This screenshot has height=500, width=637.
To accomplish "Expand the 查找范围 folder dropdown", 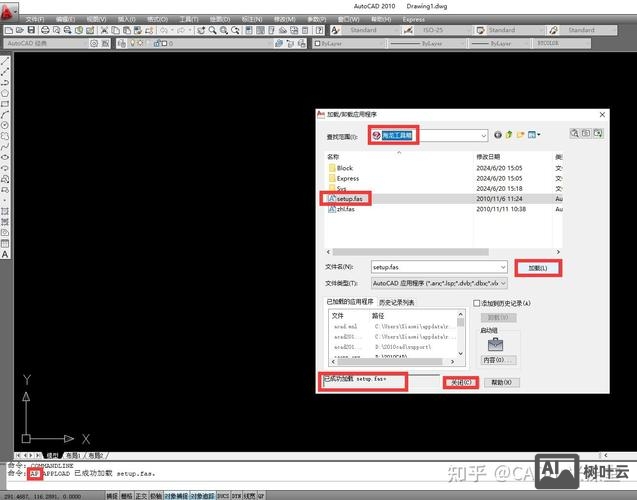I will coord(483,135).
